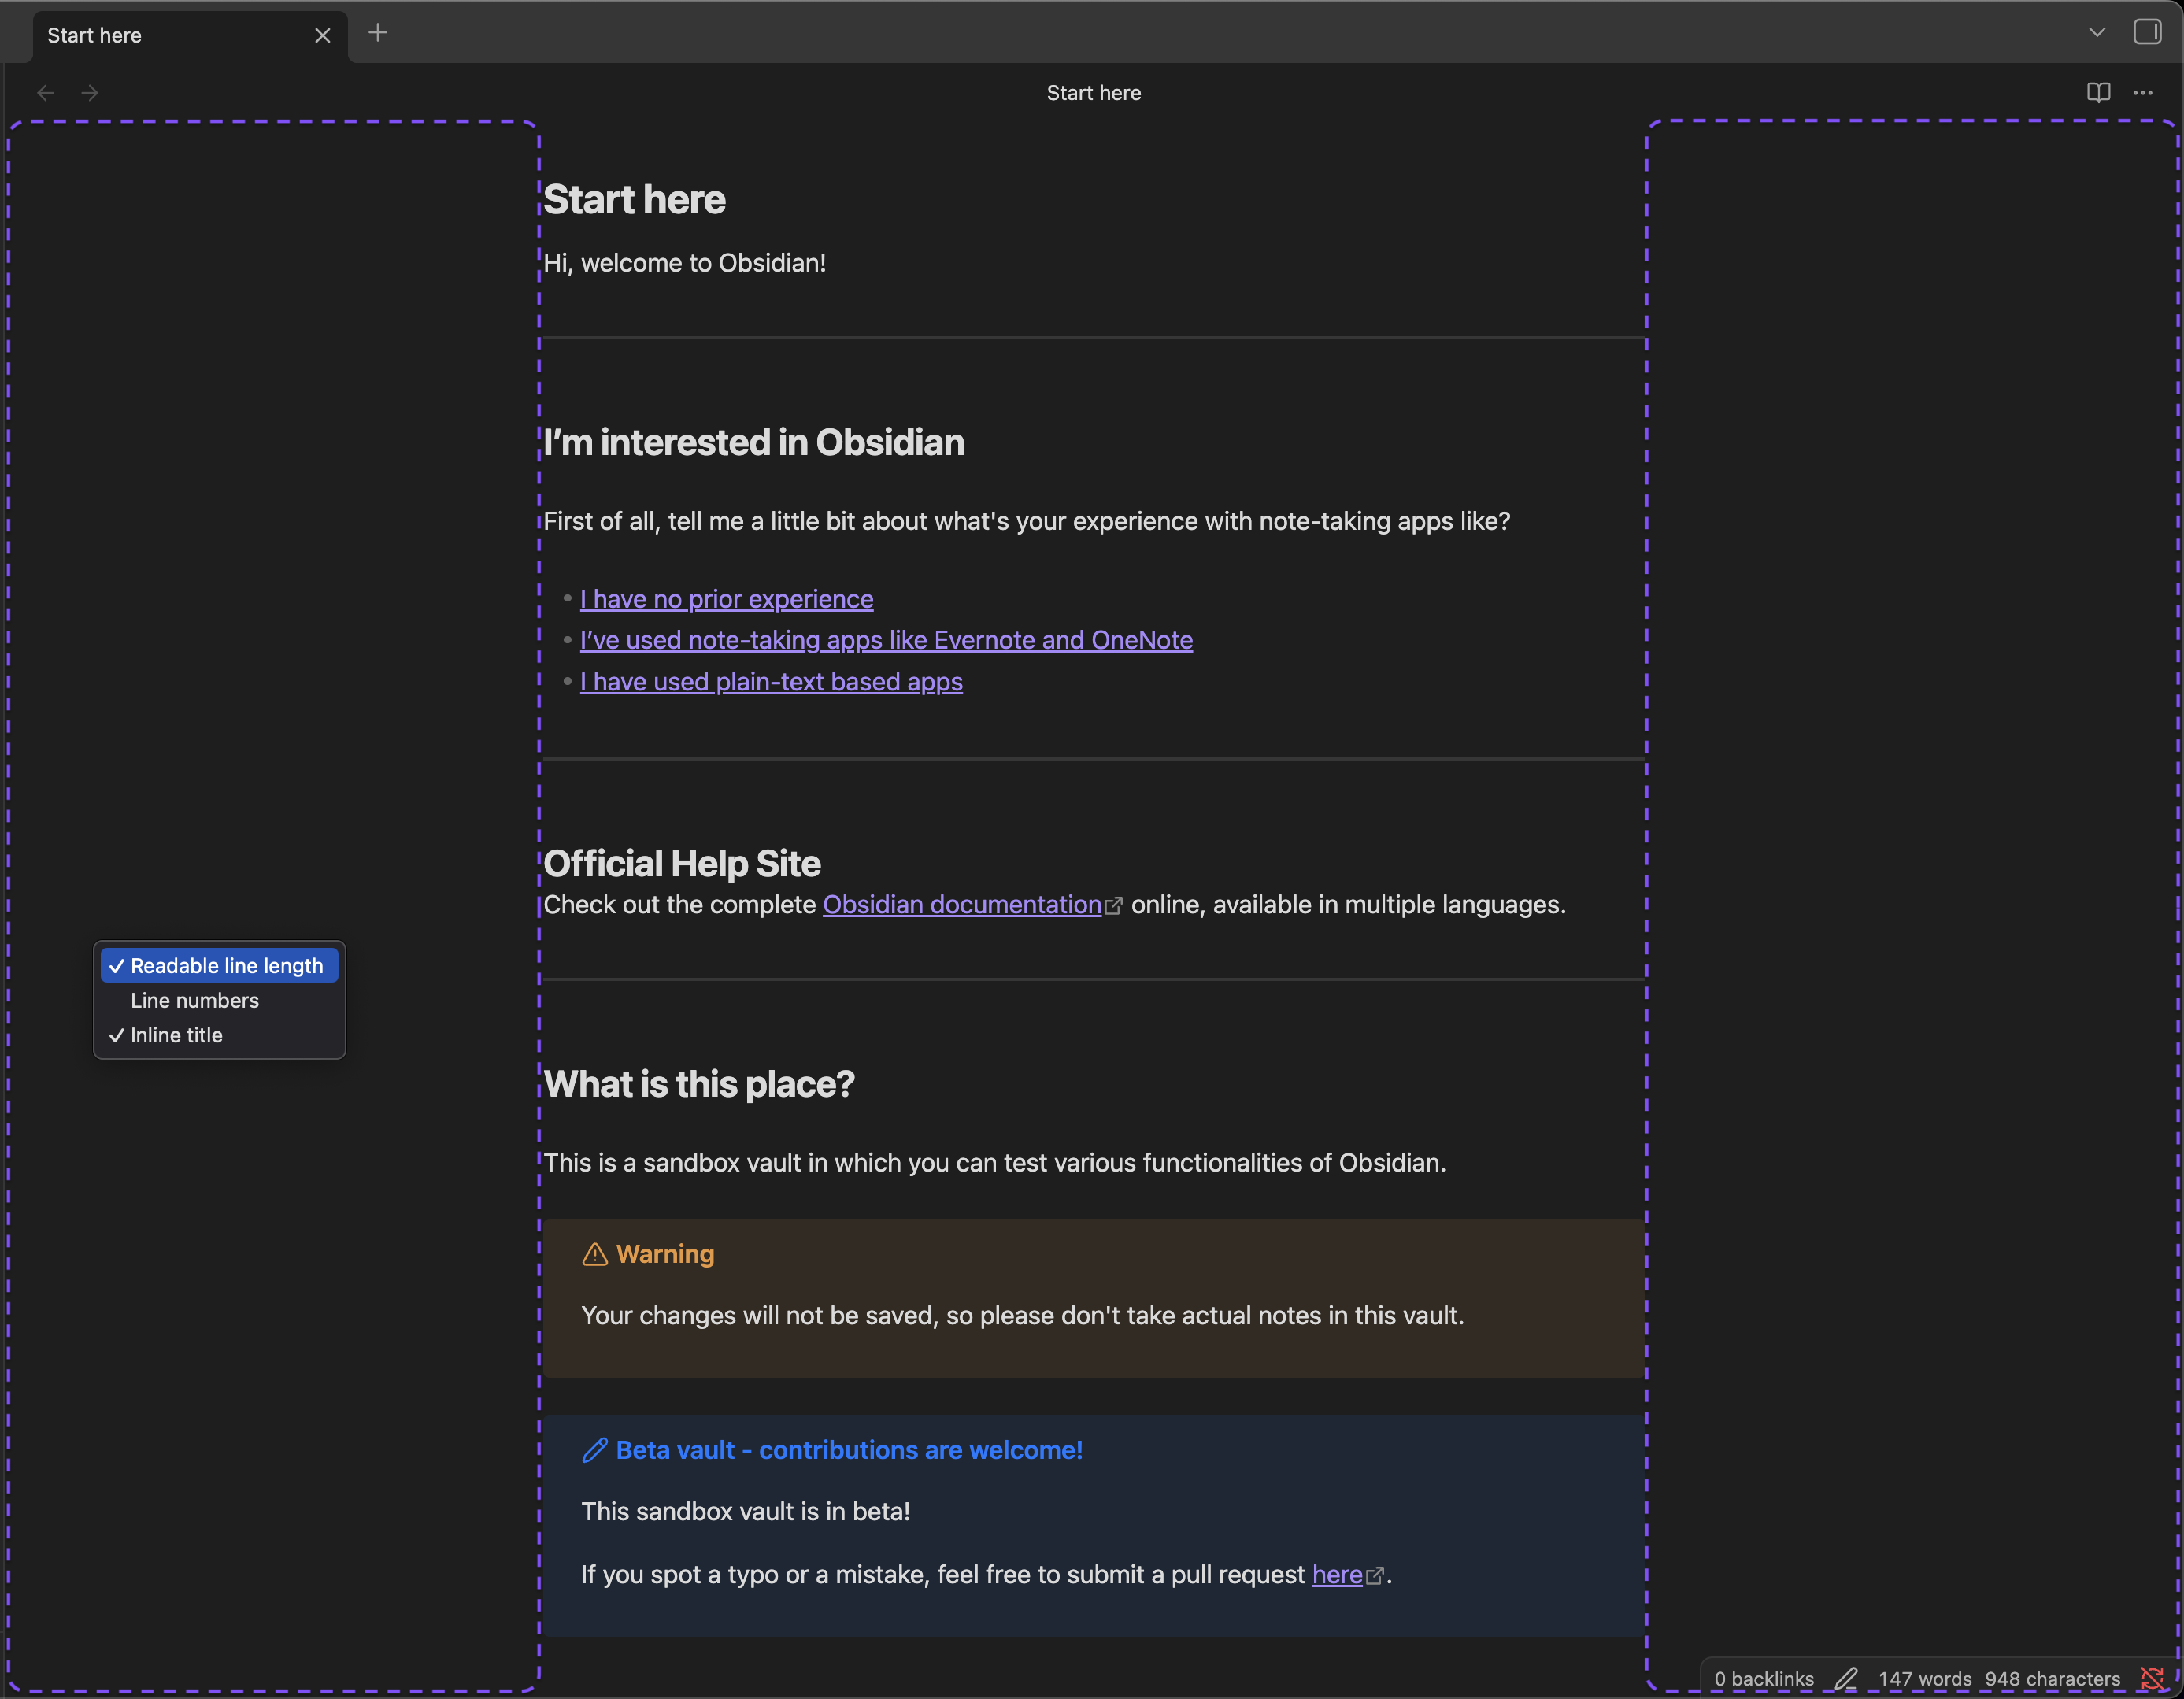Select the Start here tab
The width and height of the screenshot is (2184, 1699).
150,36
